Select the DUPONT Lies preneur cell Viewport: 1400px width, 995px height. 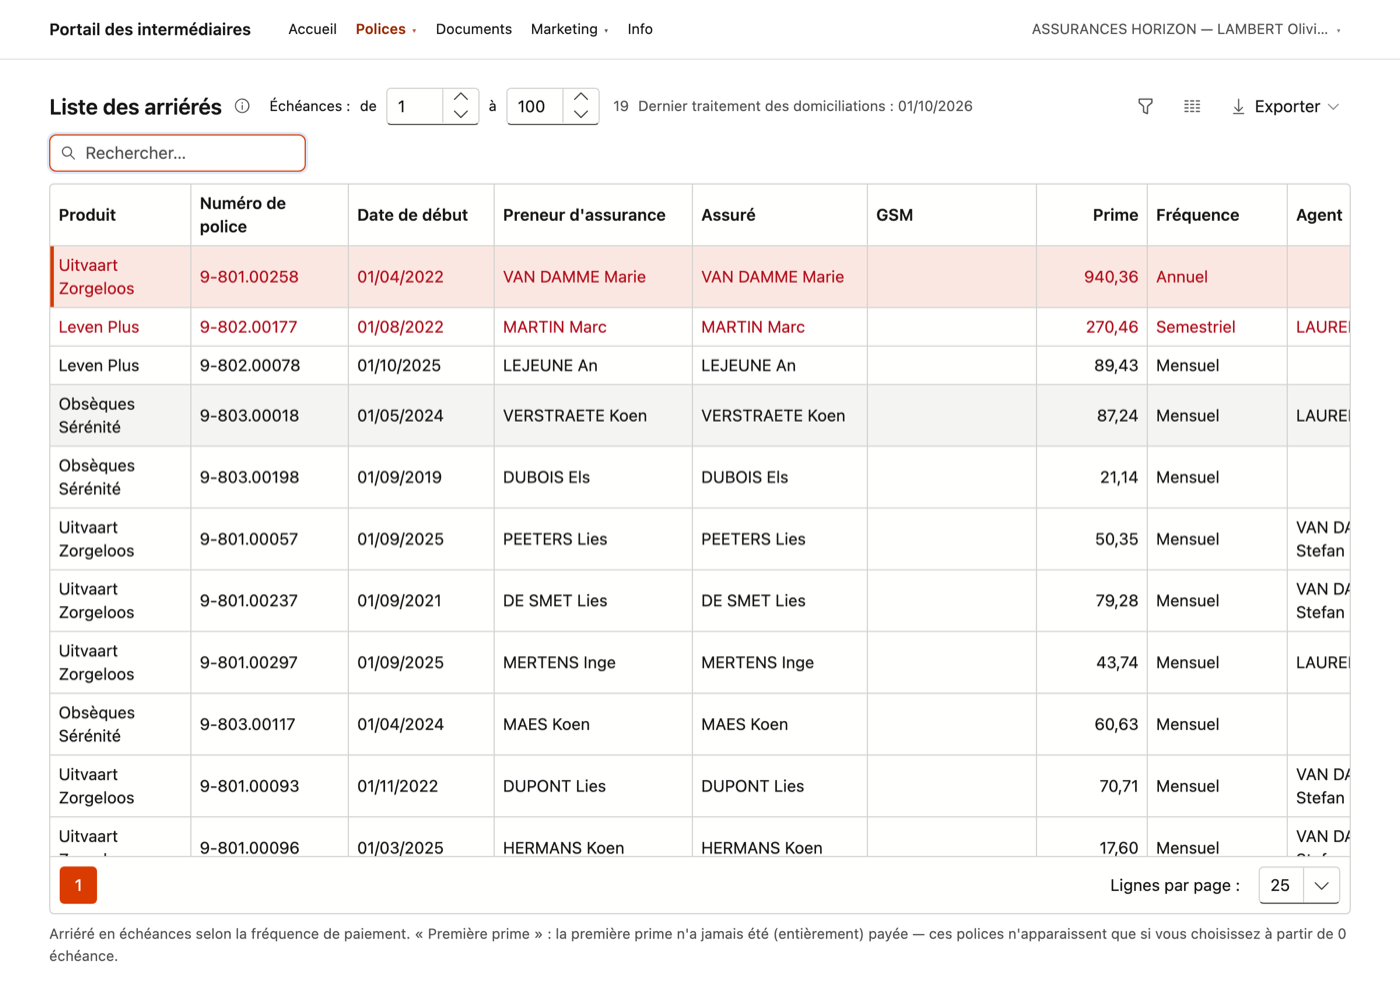(x=593, y=786)
